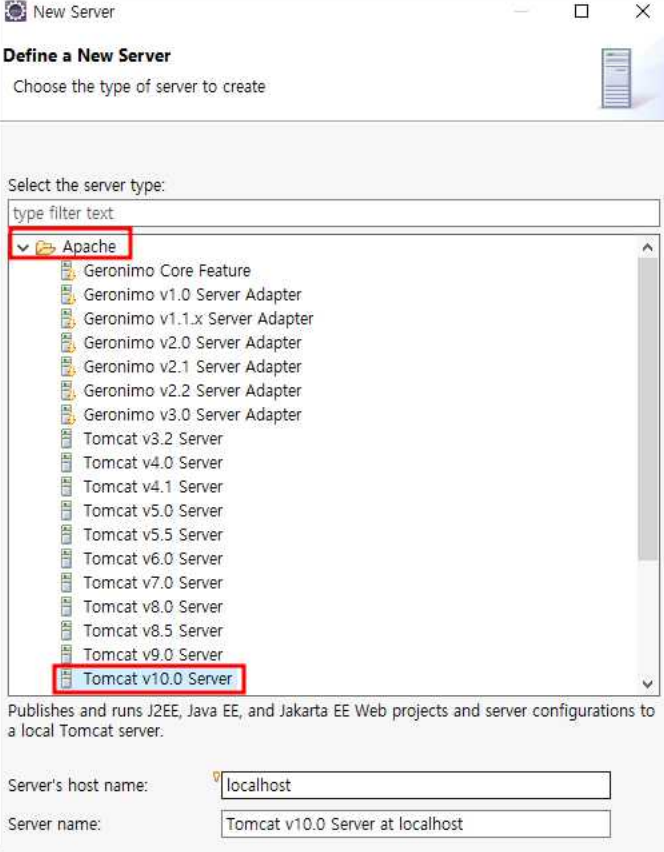
Task: Select Tomcat v7.0 Server
Action: 153,582
